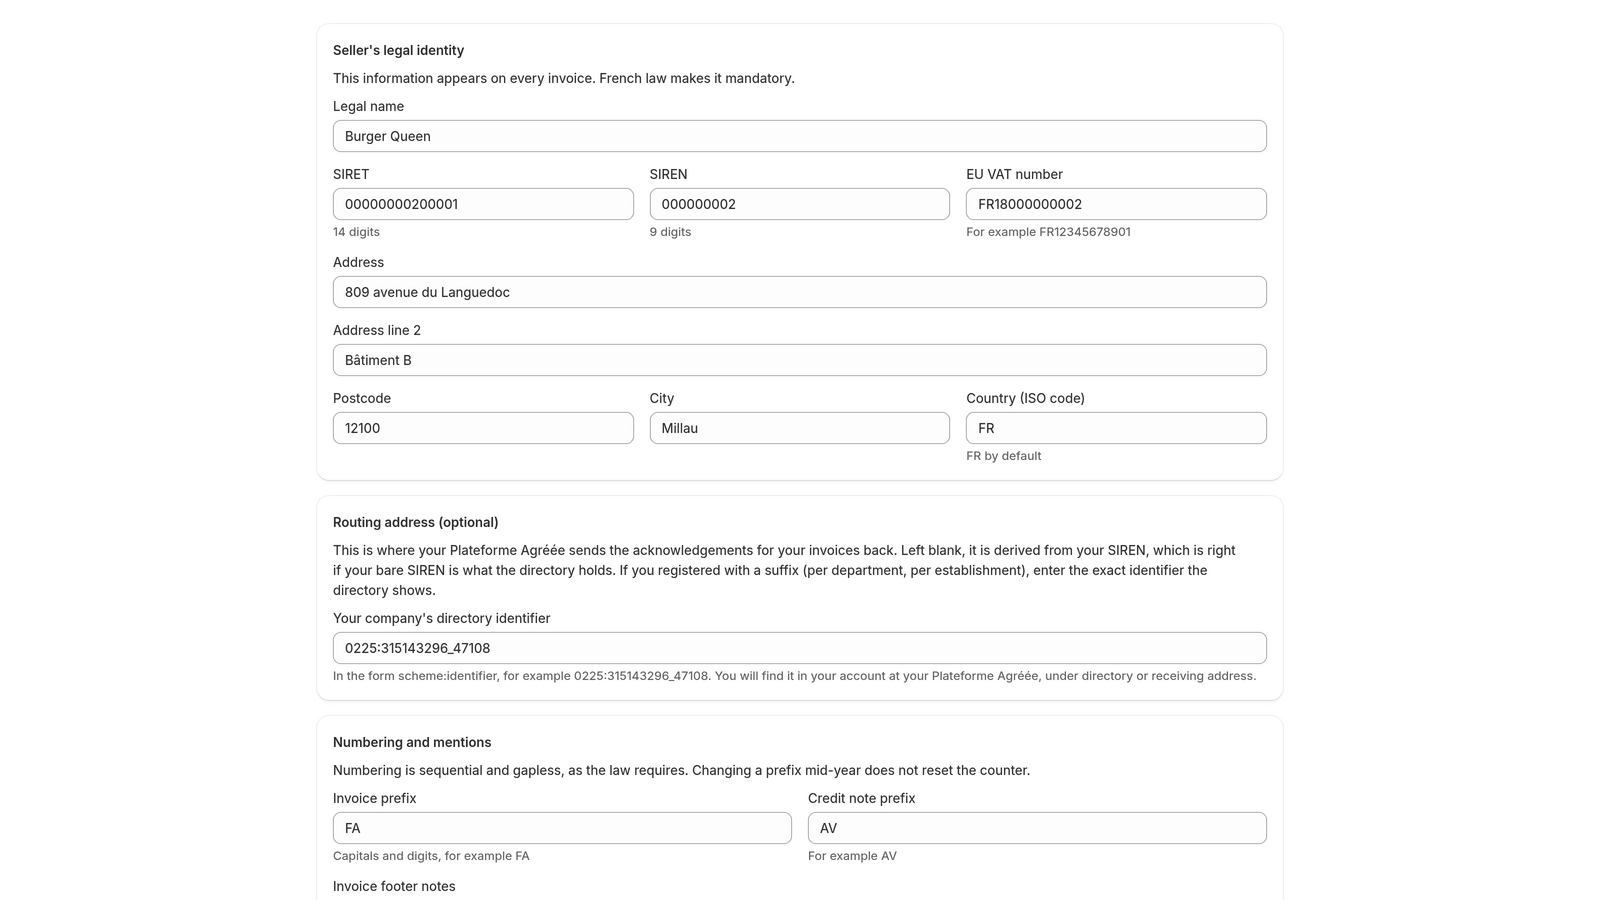The width and height of the screenshot is (1600, 900).
Task: Click the 'Credit note prefix' label text
Action: pyautogui.click(x=861, y=798)
